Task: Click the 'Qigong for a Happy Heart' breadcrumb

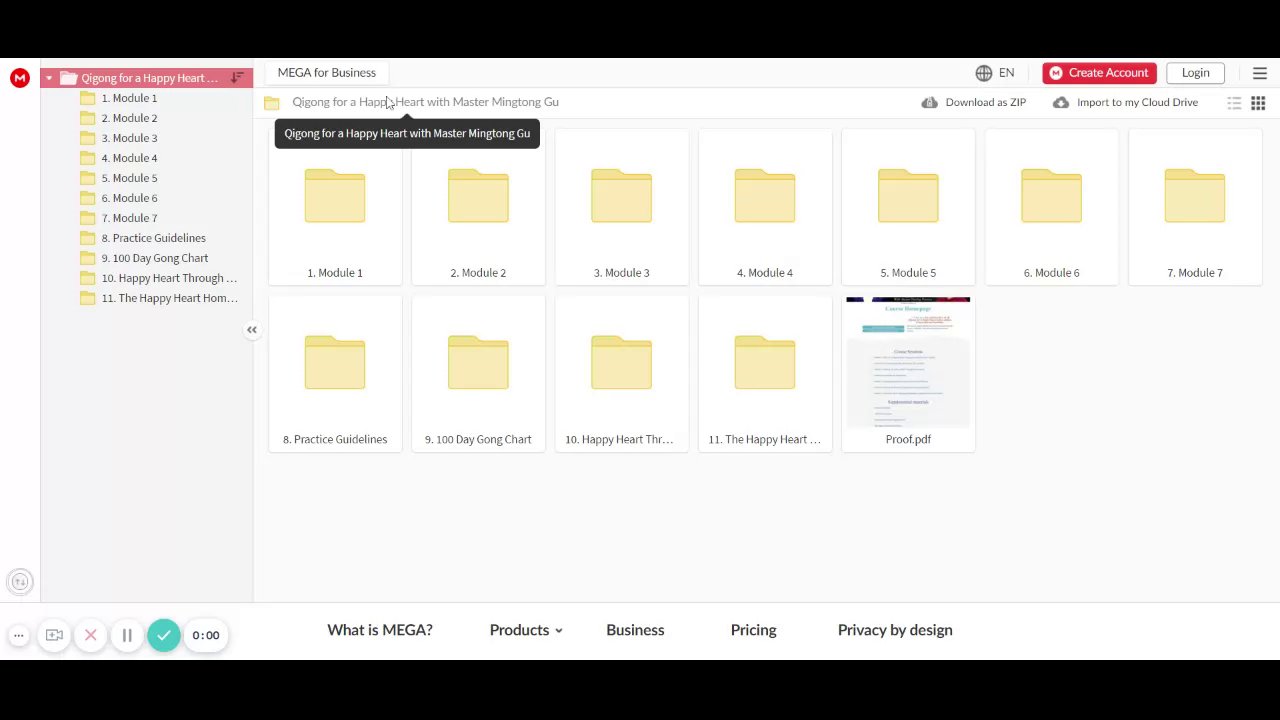Action: pos(425,102)
